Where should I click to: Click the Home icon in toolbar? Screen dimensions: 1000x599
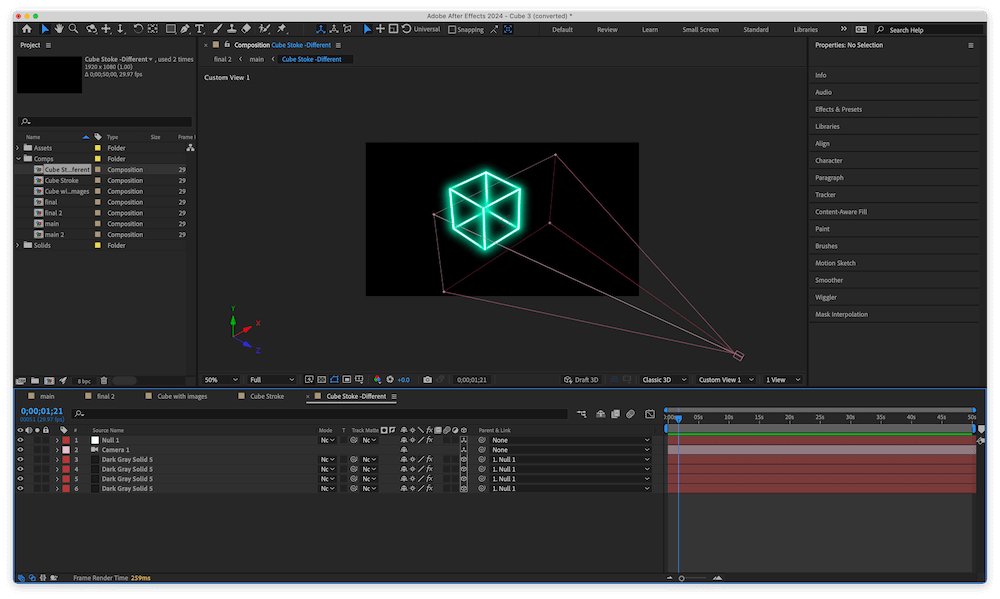[27, 29]
